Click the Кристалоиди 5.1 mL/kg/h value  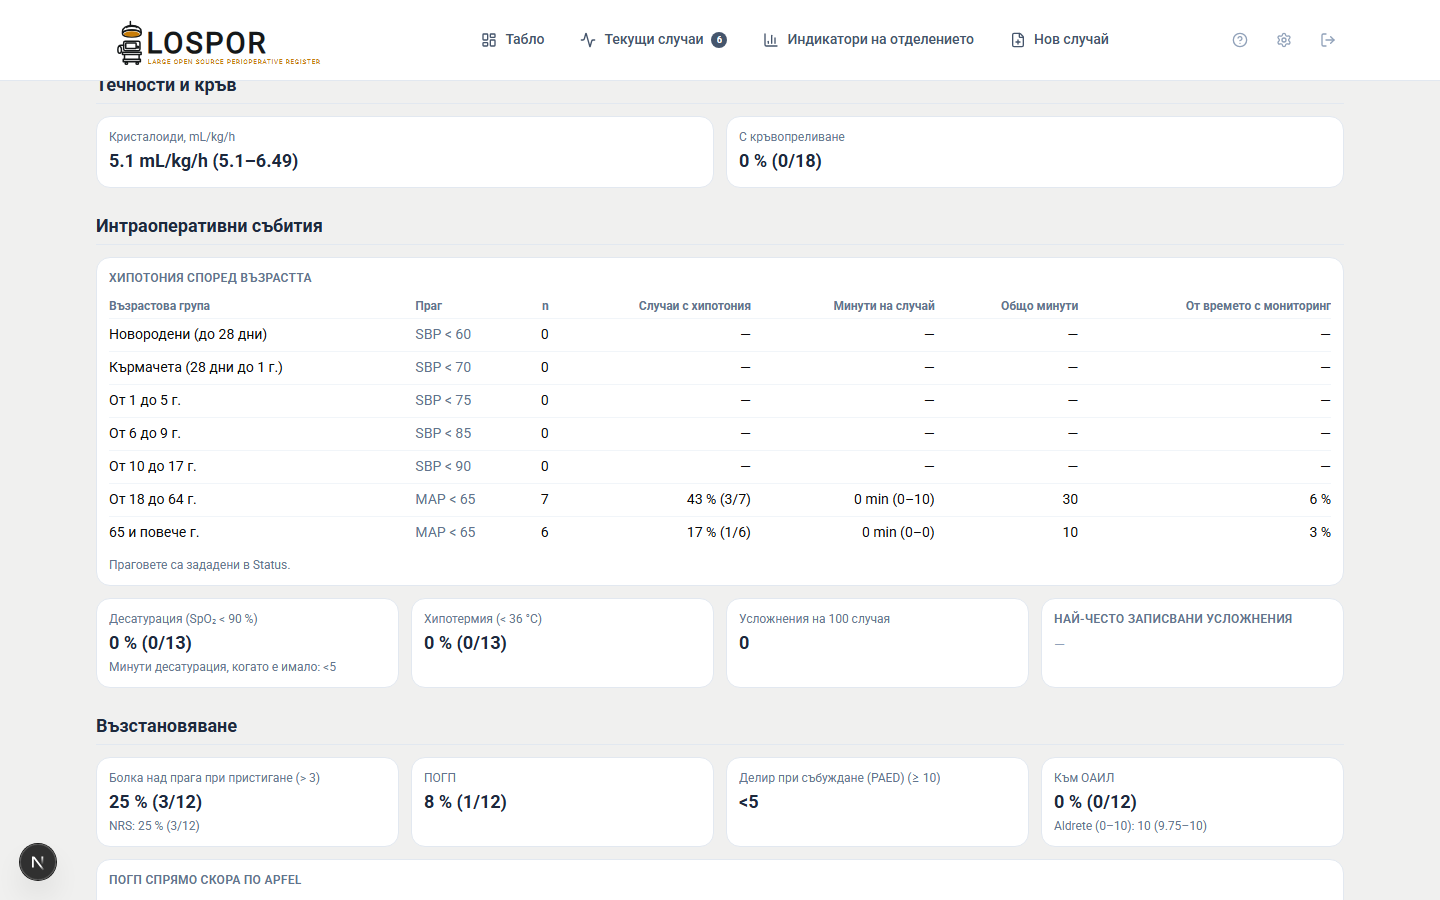[x=203, y=161]
